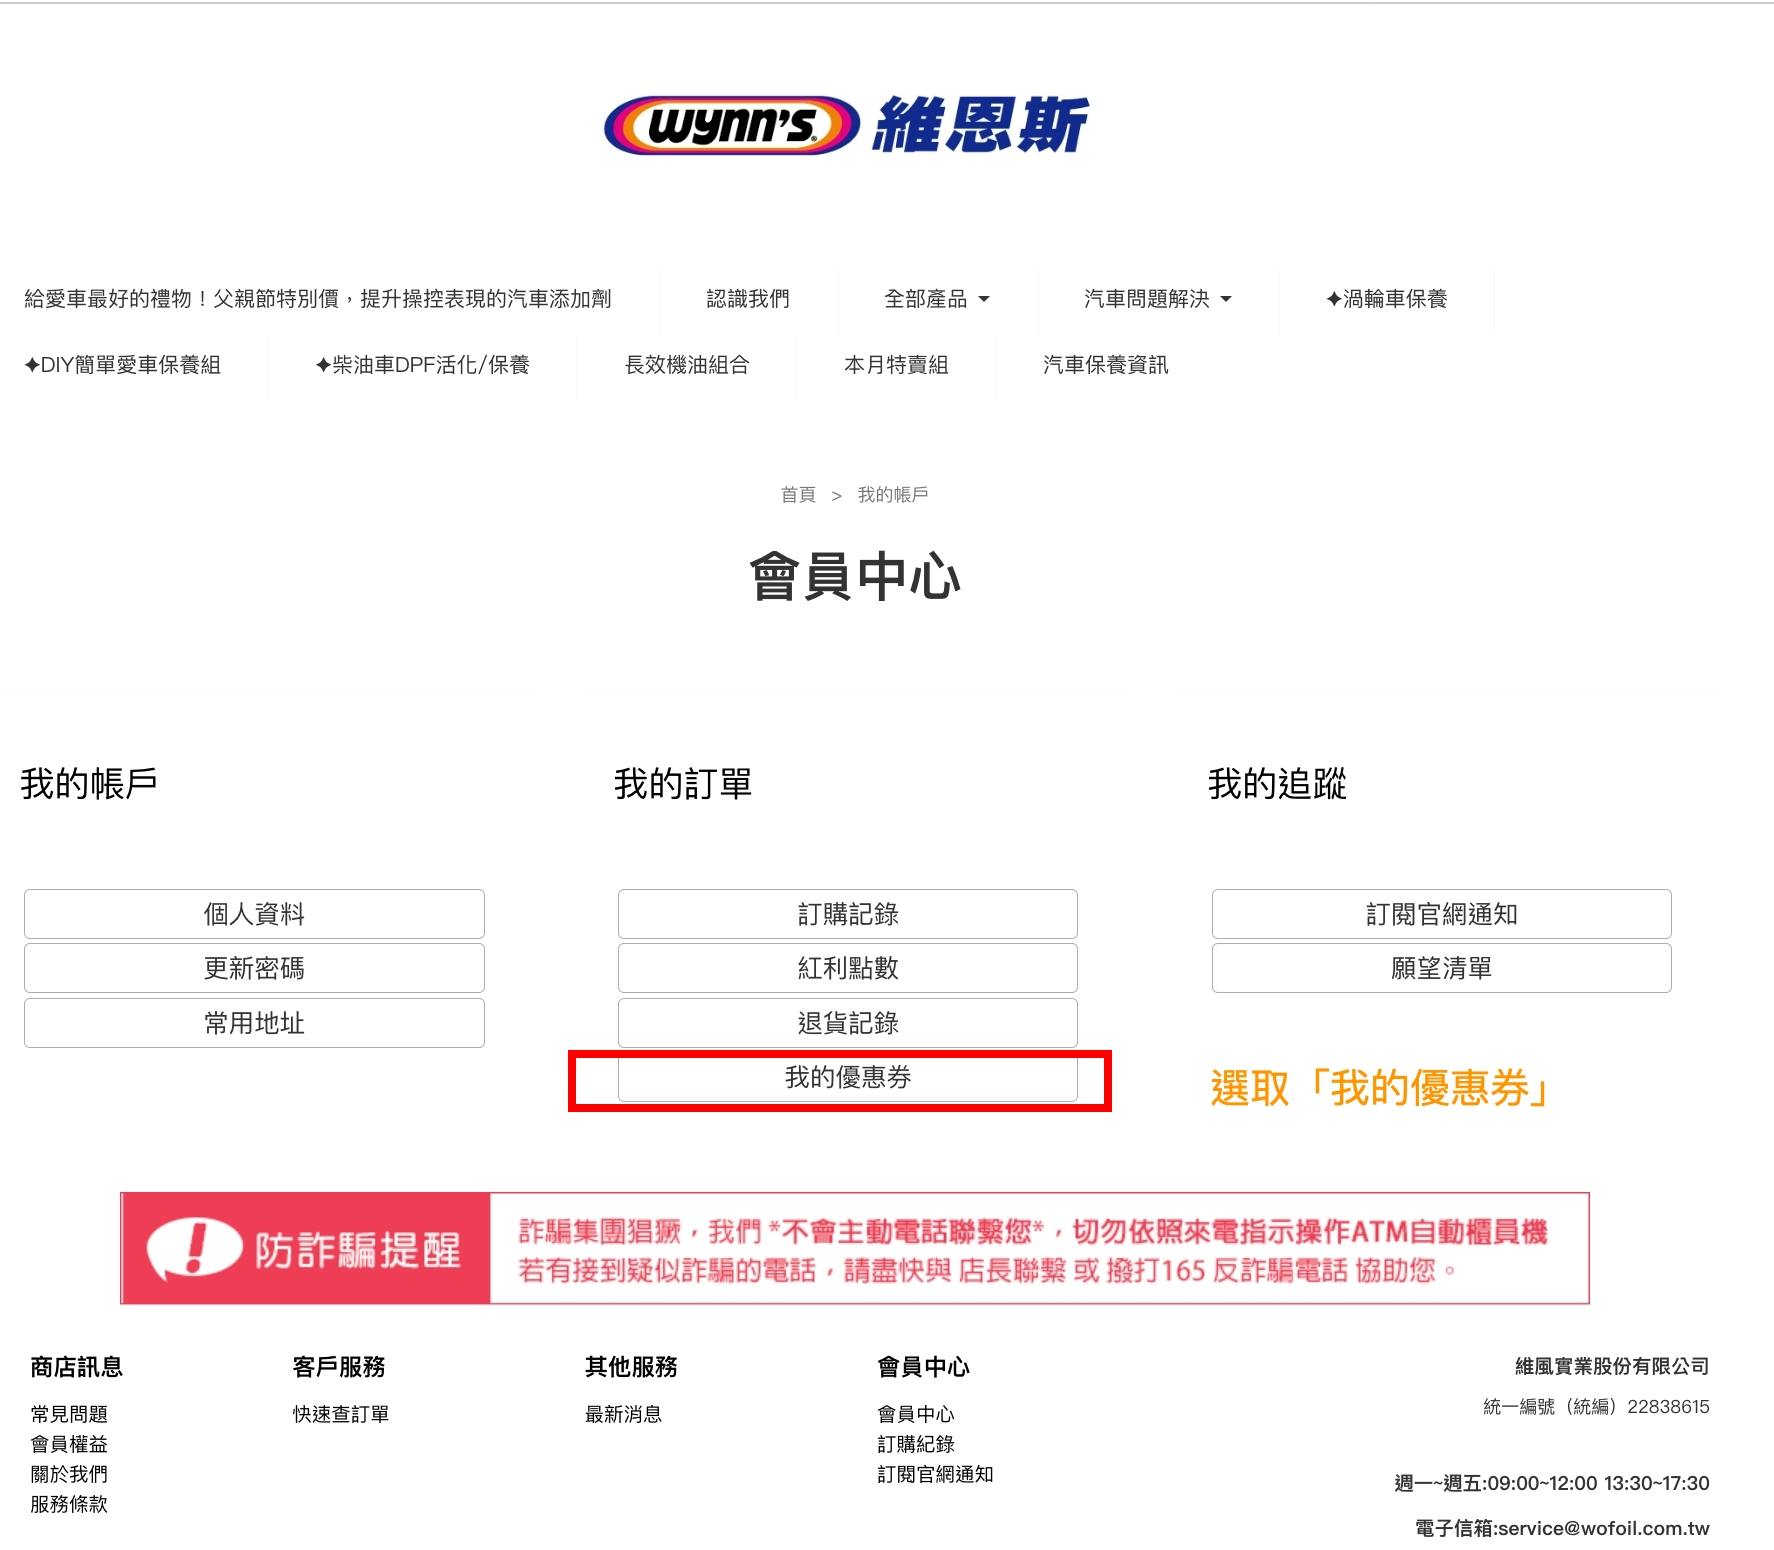Click the 更新密碼 button
This screenshot has width=1774, height=1550.
click(x=254, y=968)
